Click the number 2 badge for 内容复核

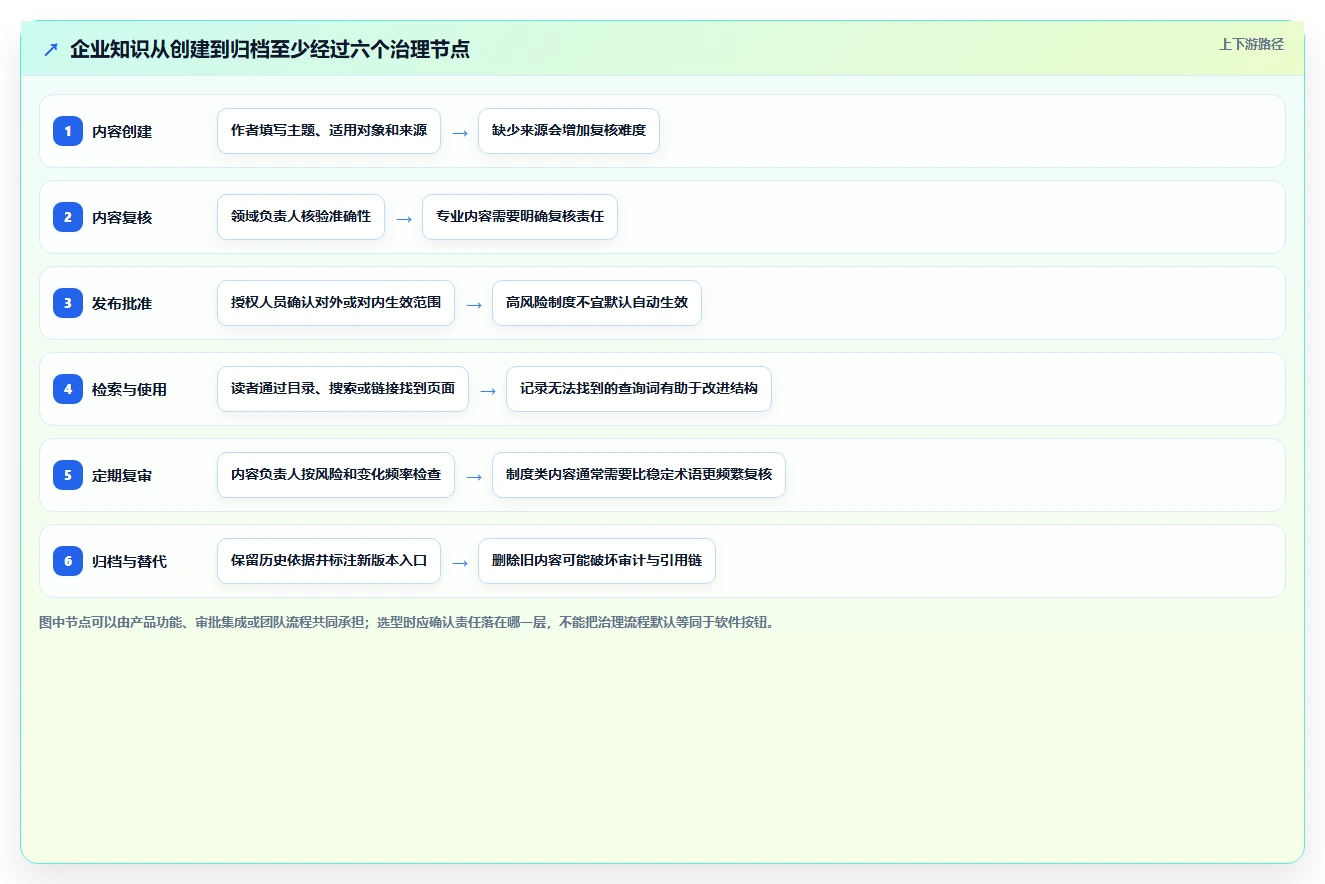68,217
